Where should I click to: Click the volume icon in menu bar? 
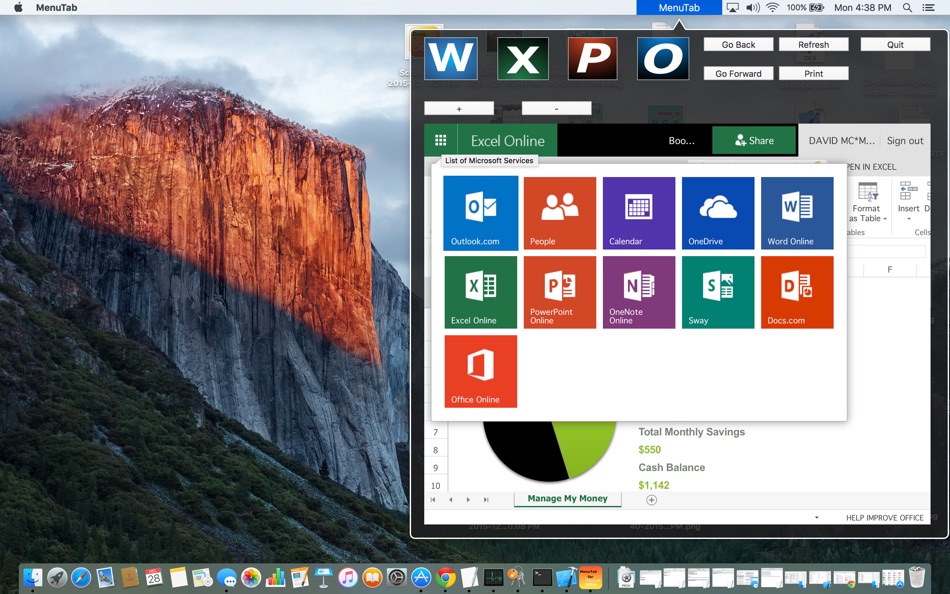(x=752, y=7)
